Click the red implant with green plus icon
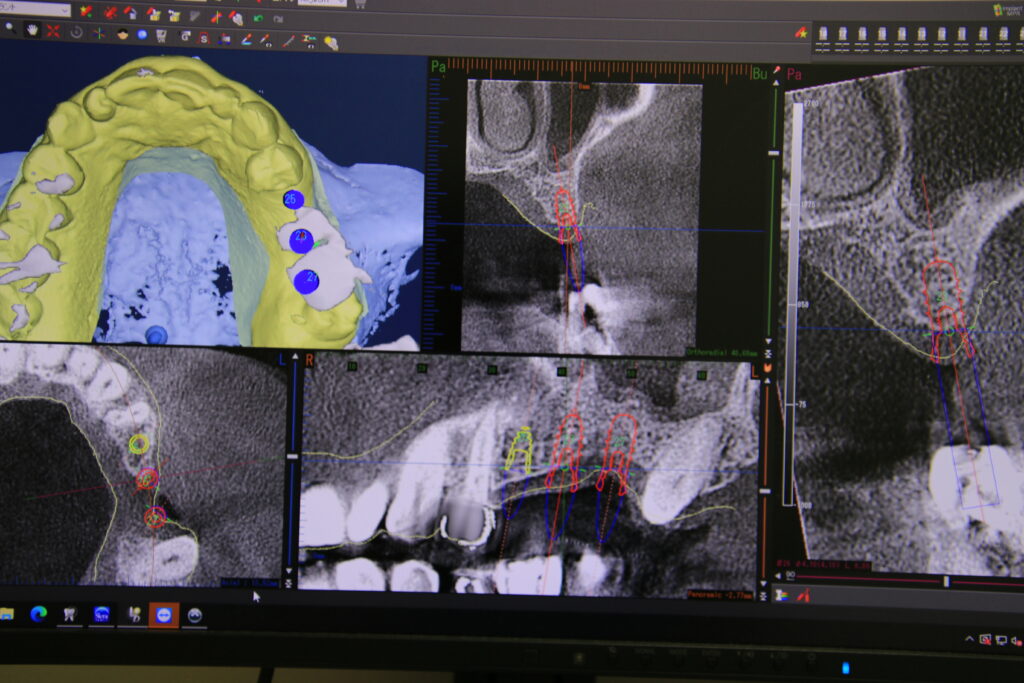The width and height of the screenshot is (1024, 683). [86, 10]
